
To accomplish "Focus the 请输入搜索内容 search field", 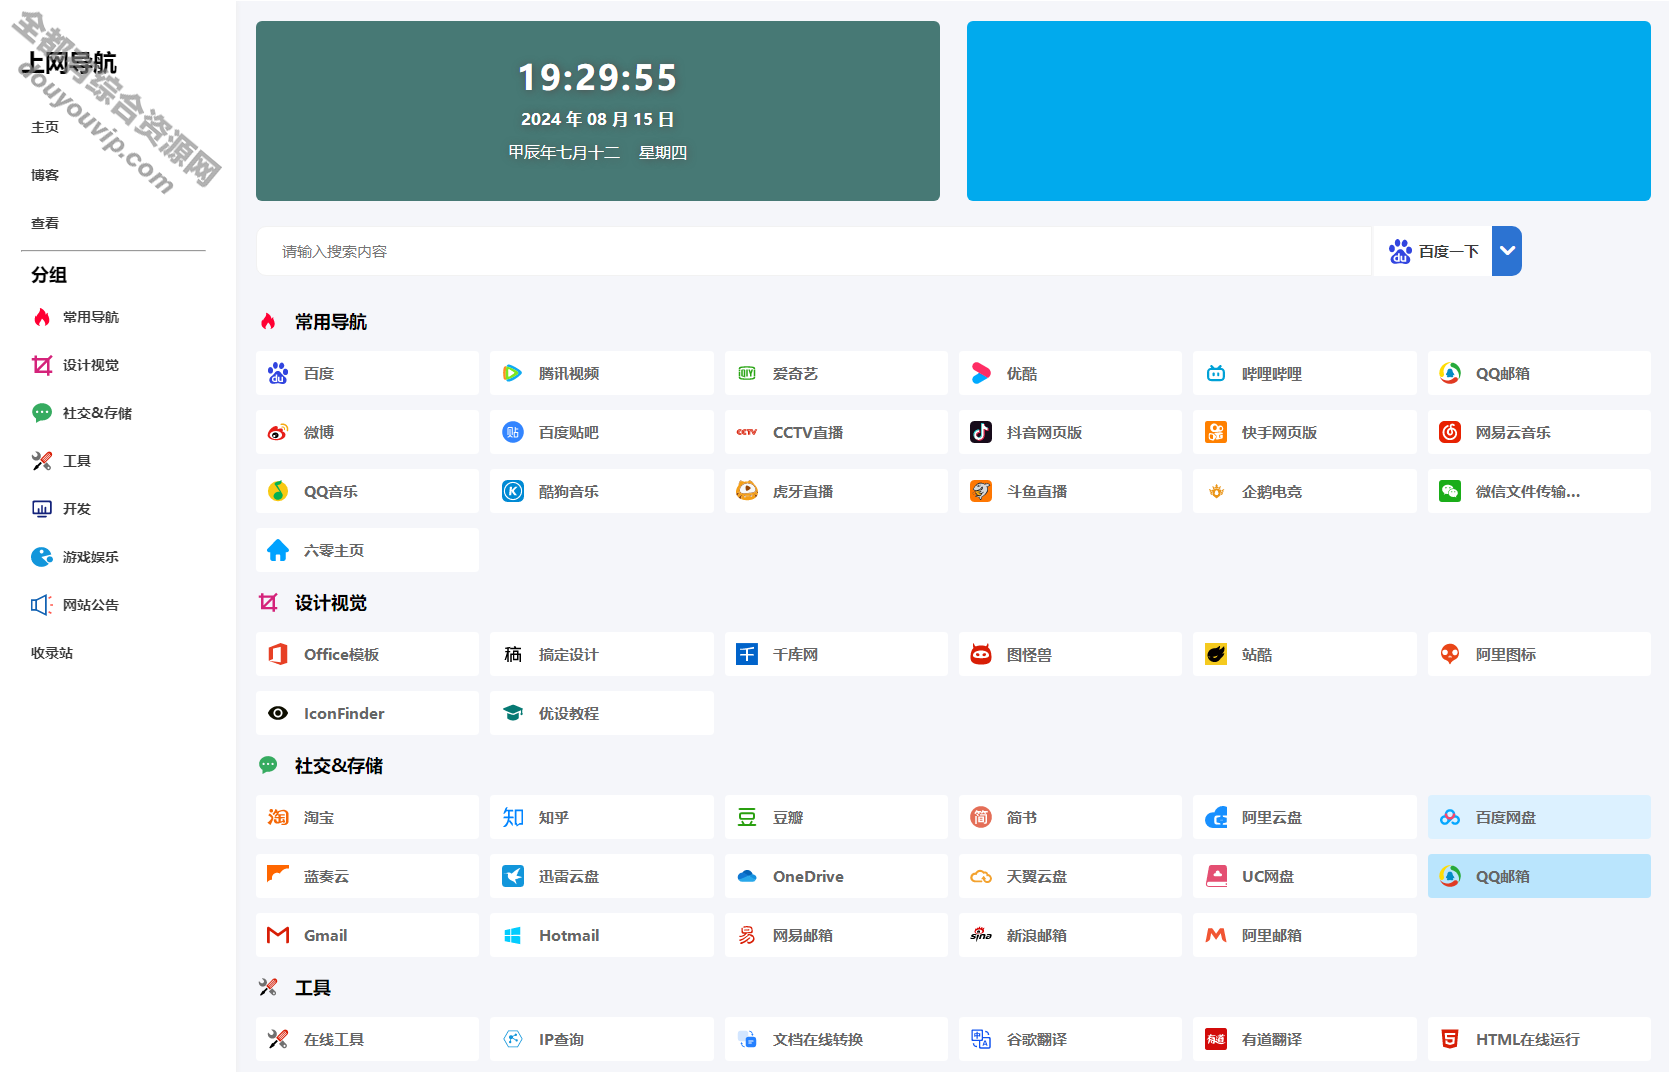I will point(814,251).
